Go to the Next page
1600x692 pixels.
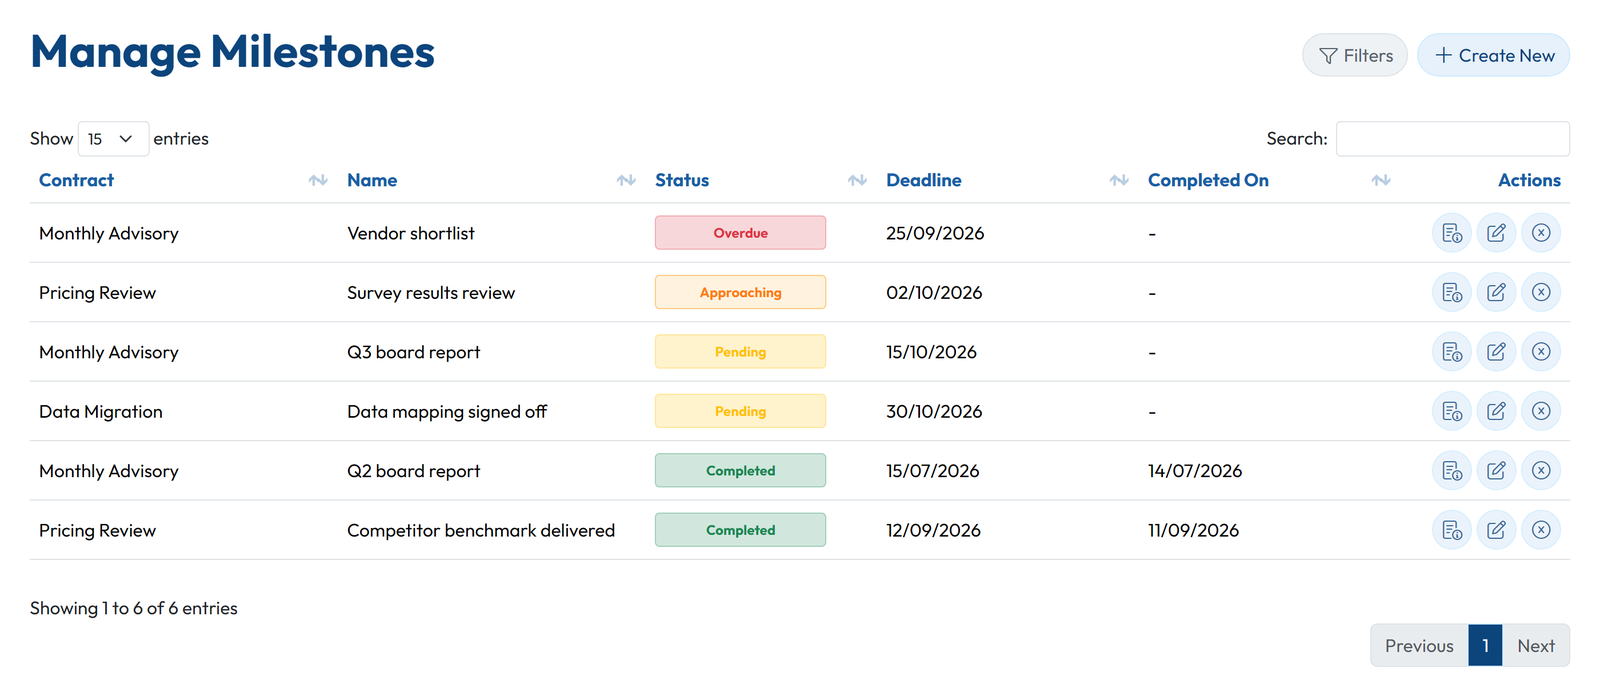tap(1536, 646)
